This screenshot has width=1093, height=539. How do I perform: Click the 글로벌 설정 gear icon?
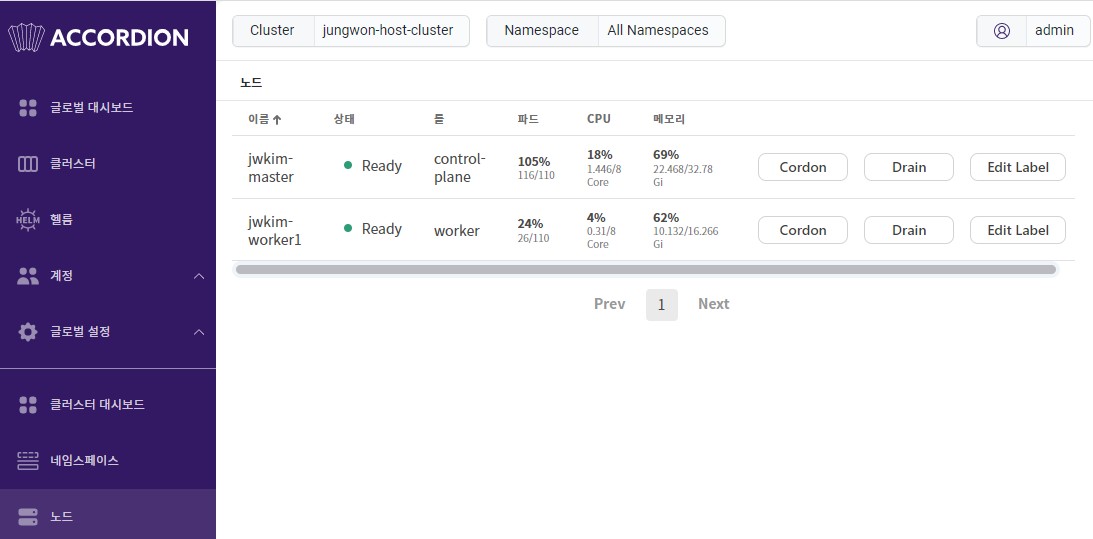click(x=28, y=332)
